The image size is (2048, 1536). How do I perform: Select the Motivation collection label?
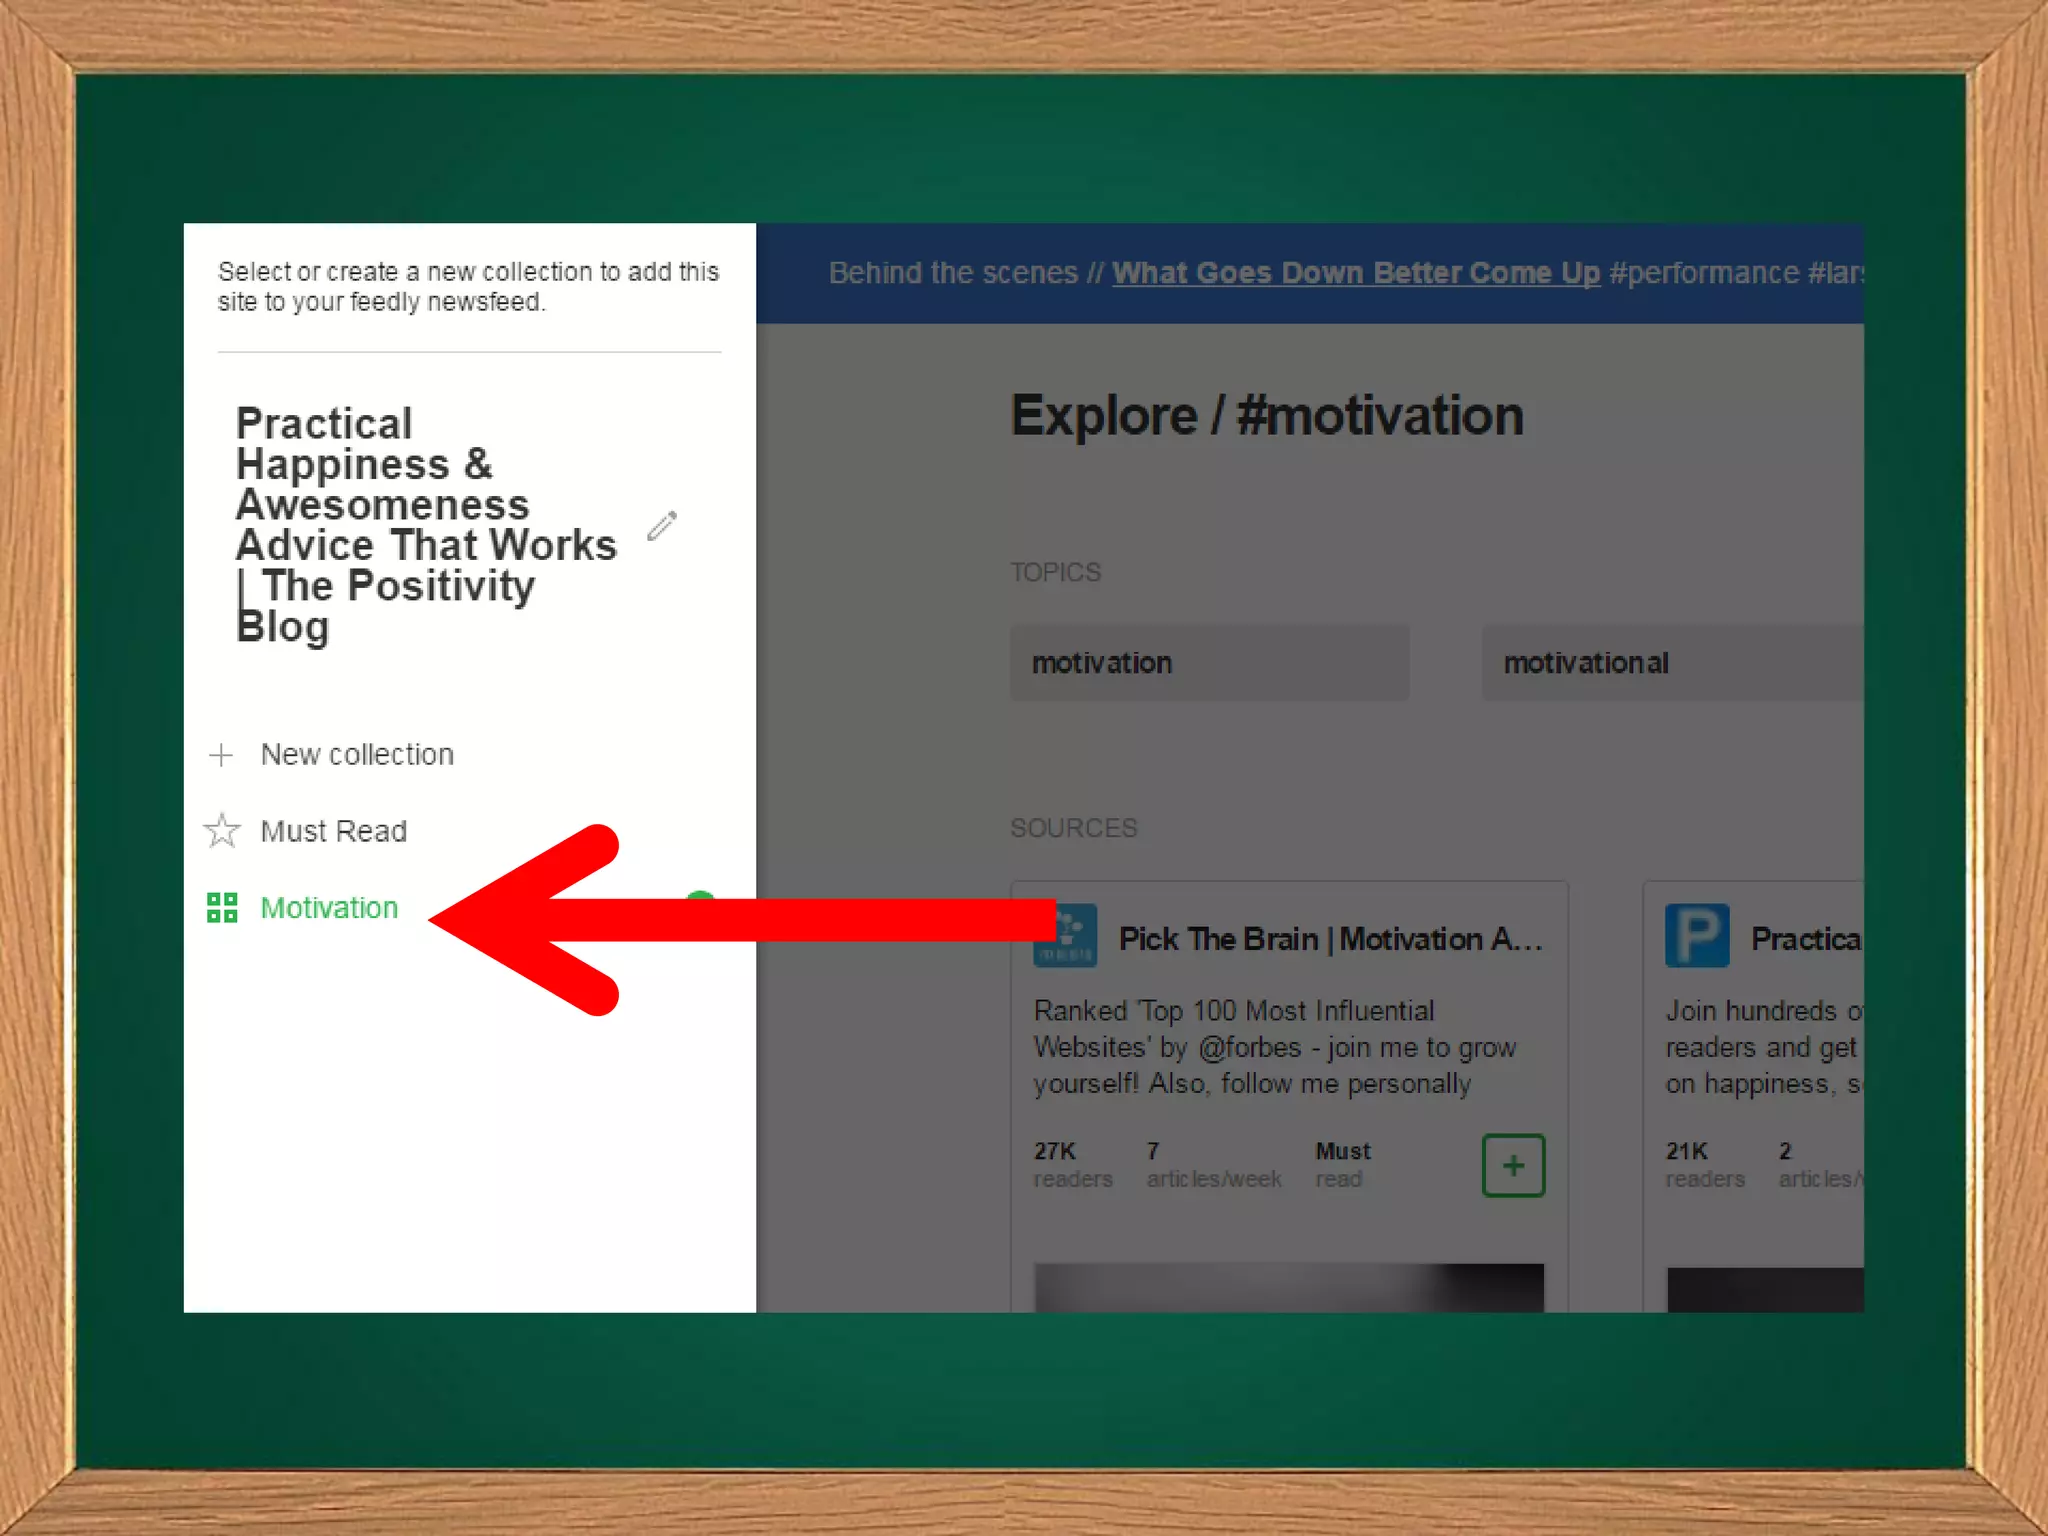click(329, 908)
